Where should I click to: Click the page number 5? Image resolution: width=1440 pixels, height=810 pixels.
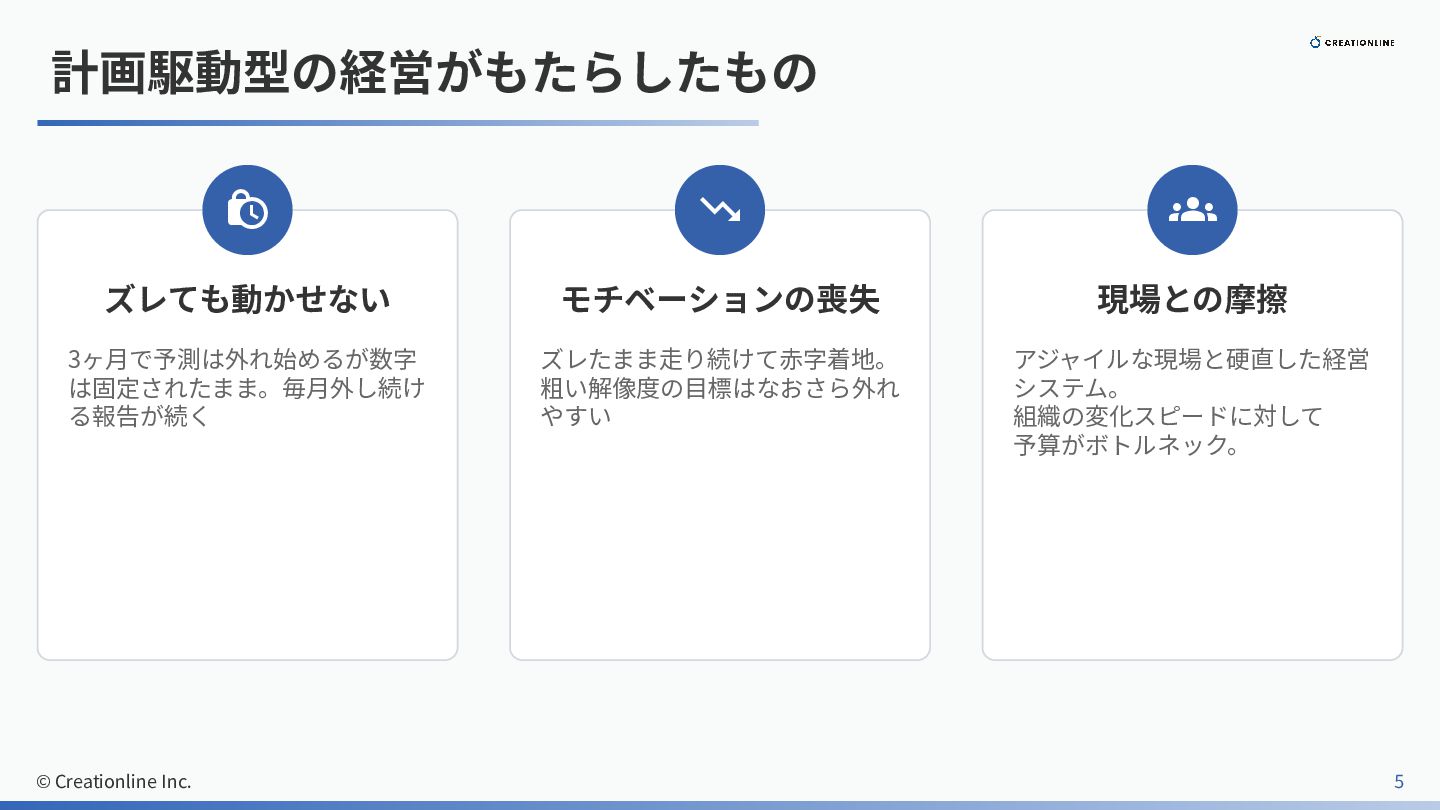coord(1399,781)
